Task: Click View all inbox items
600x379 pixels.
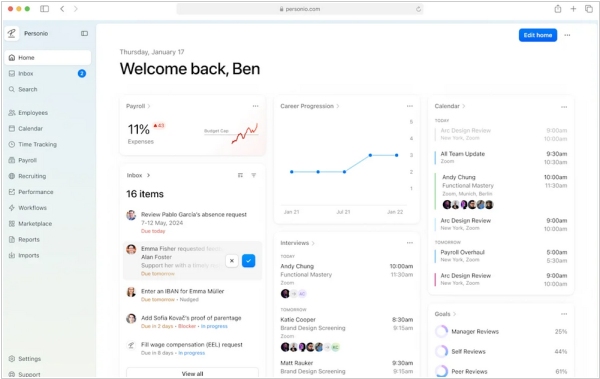Action: [x=192, y=373]
